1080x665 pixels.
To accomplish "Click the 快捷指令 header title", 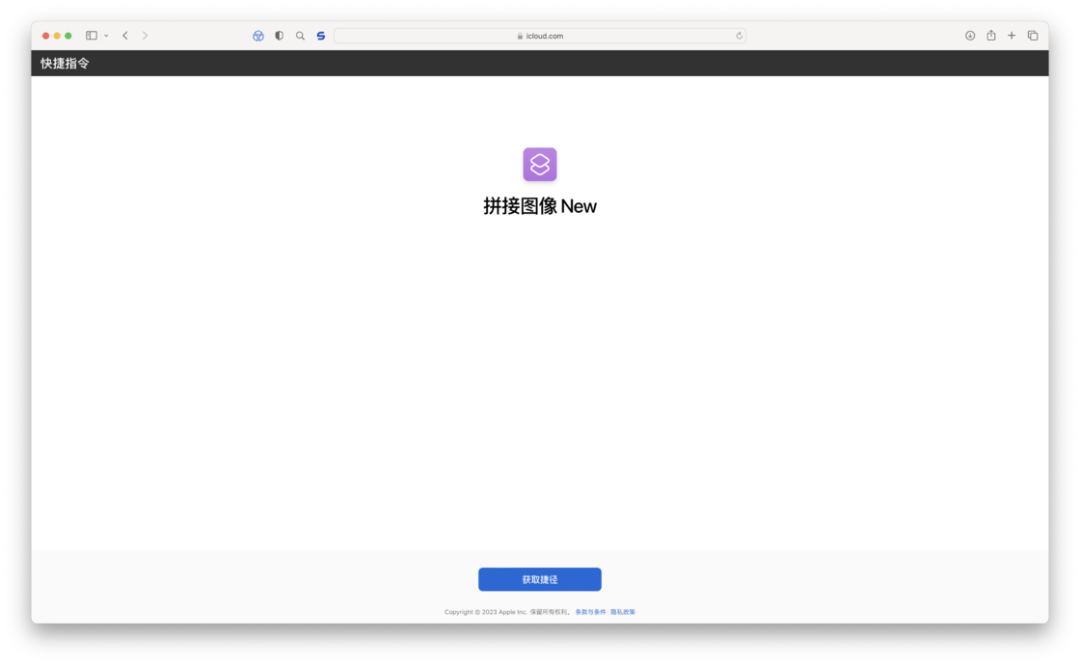I will pos(65,63).
